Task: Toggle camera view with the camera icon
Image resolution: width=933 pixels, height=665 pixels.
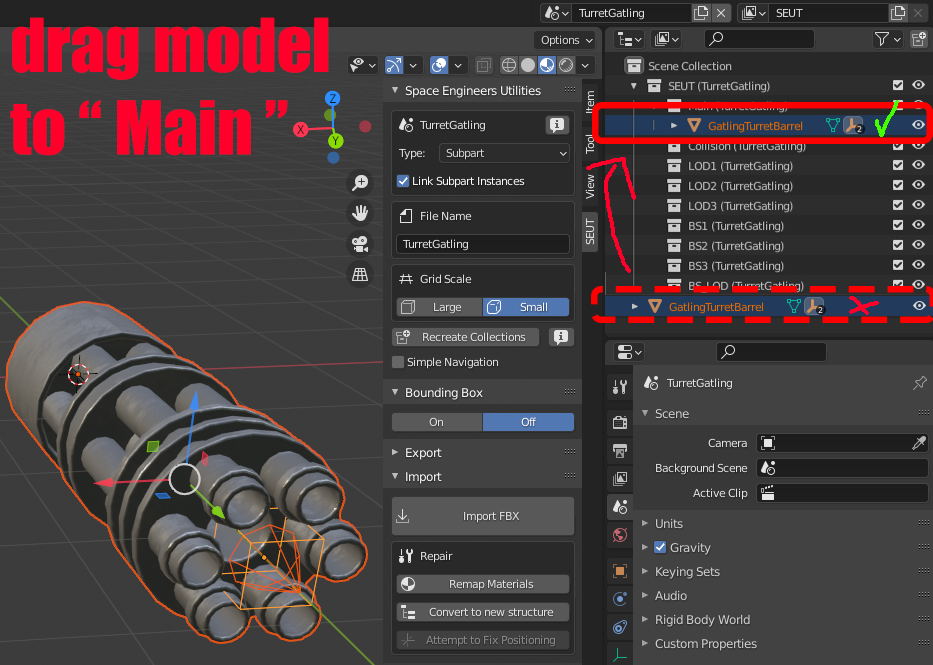Action: pyautogui.click(x=360, y=244)
